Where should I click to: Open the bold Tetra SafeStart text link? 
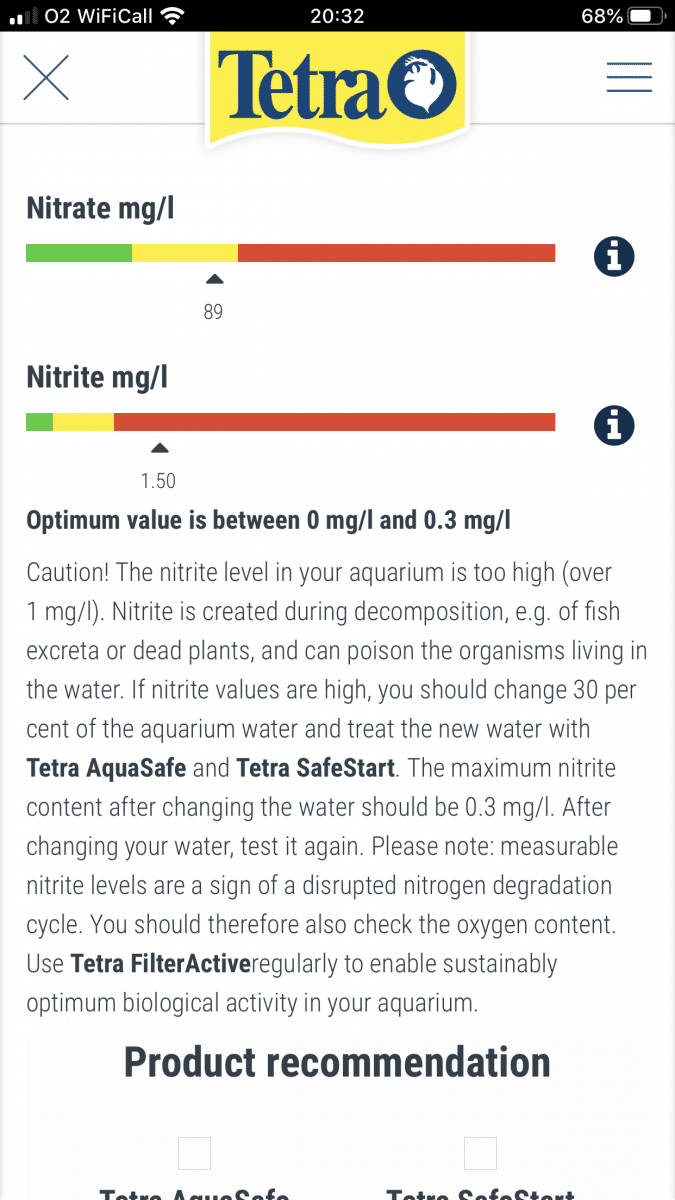click(x=316, y=769)
